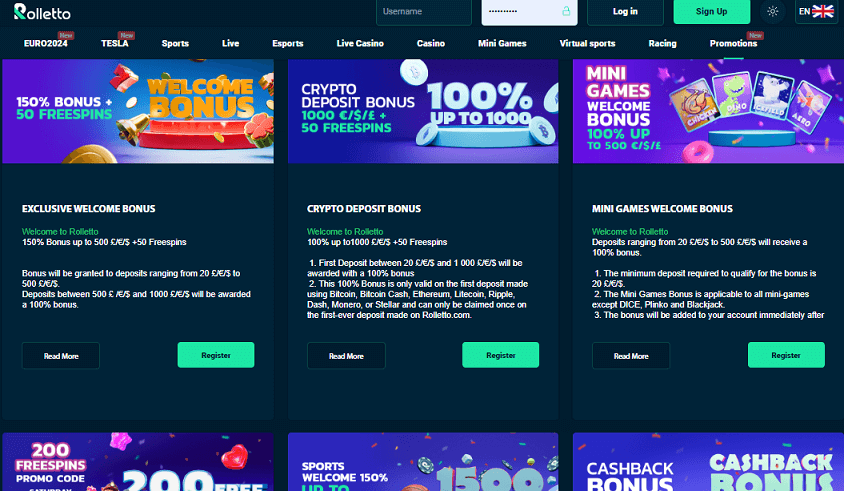Open the Virtual sports section
The height and width of the screenshot is (491, 844).
587,44
